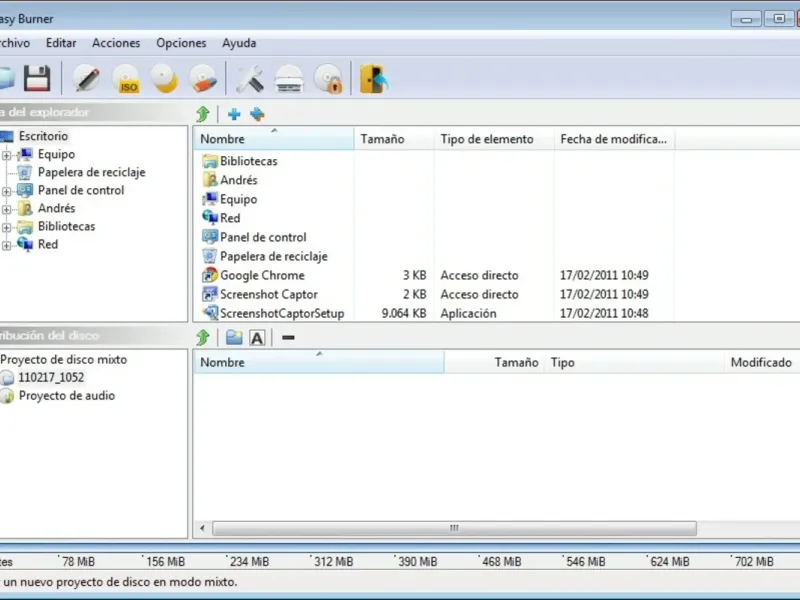Click the 78 MiB mark on capacity bar
The image size is (800, 600).
pos(78,562)
